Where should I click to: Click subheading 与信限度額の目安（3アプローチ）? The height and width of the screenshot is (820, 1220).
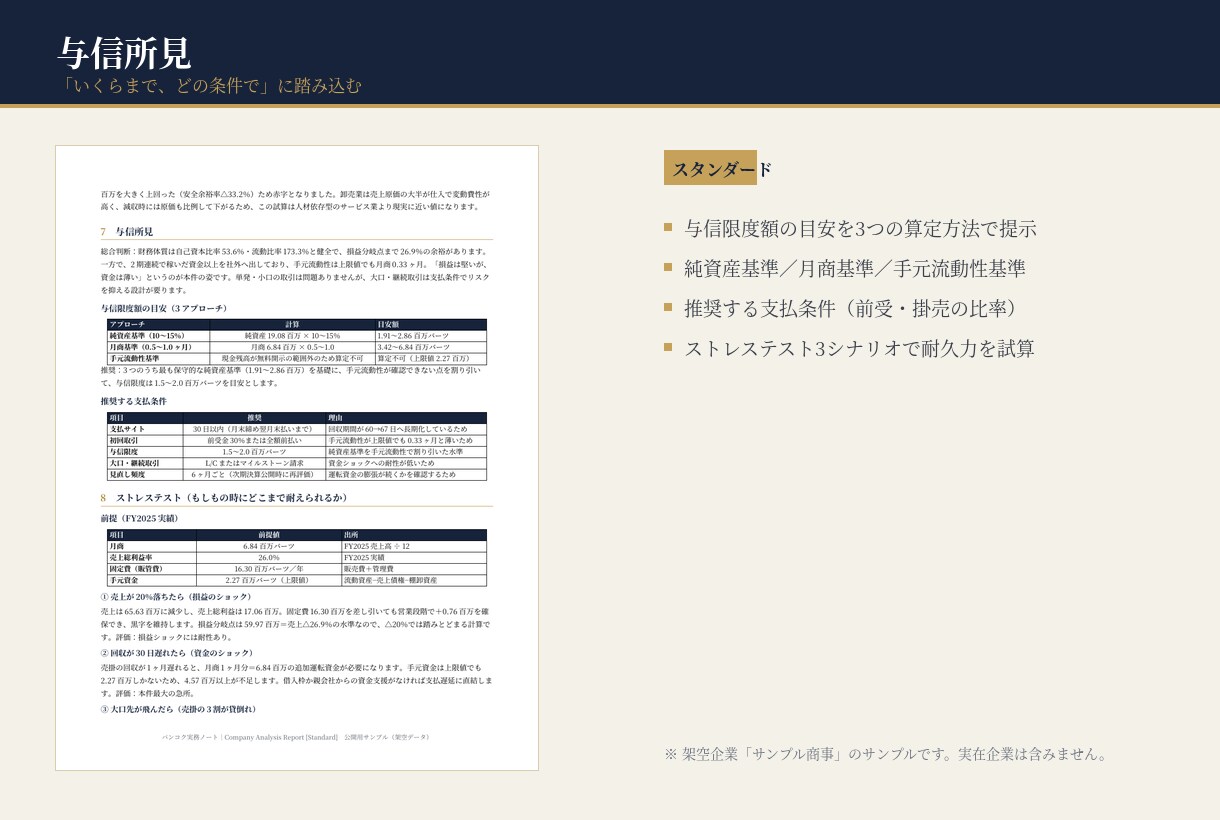click(x=165, y=308)
